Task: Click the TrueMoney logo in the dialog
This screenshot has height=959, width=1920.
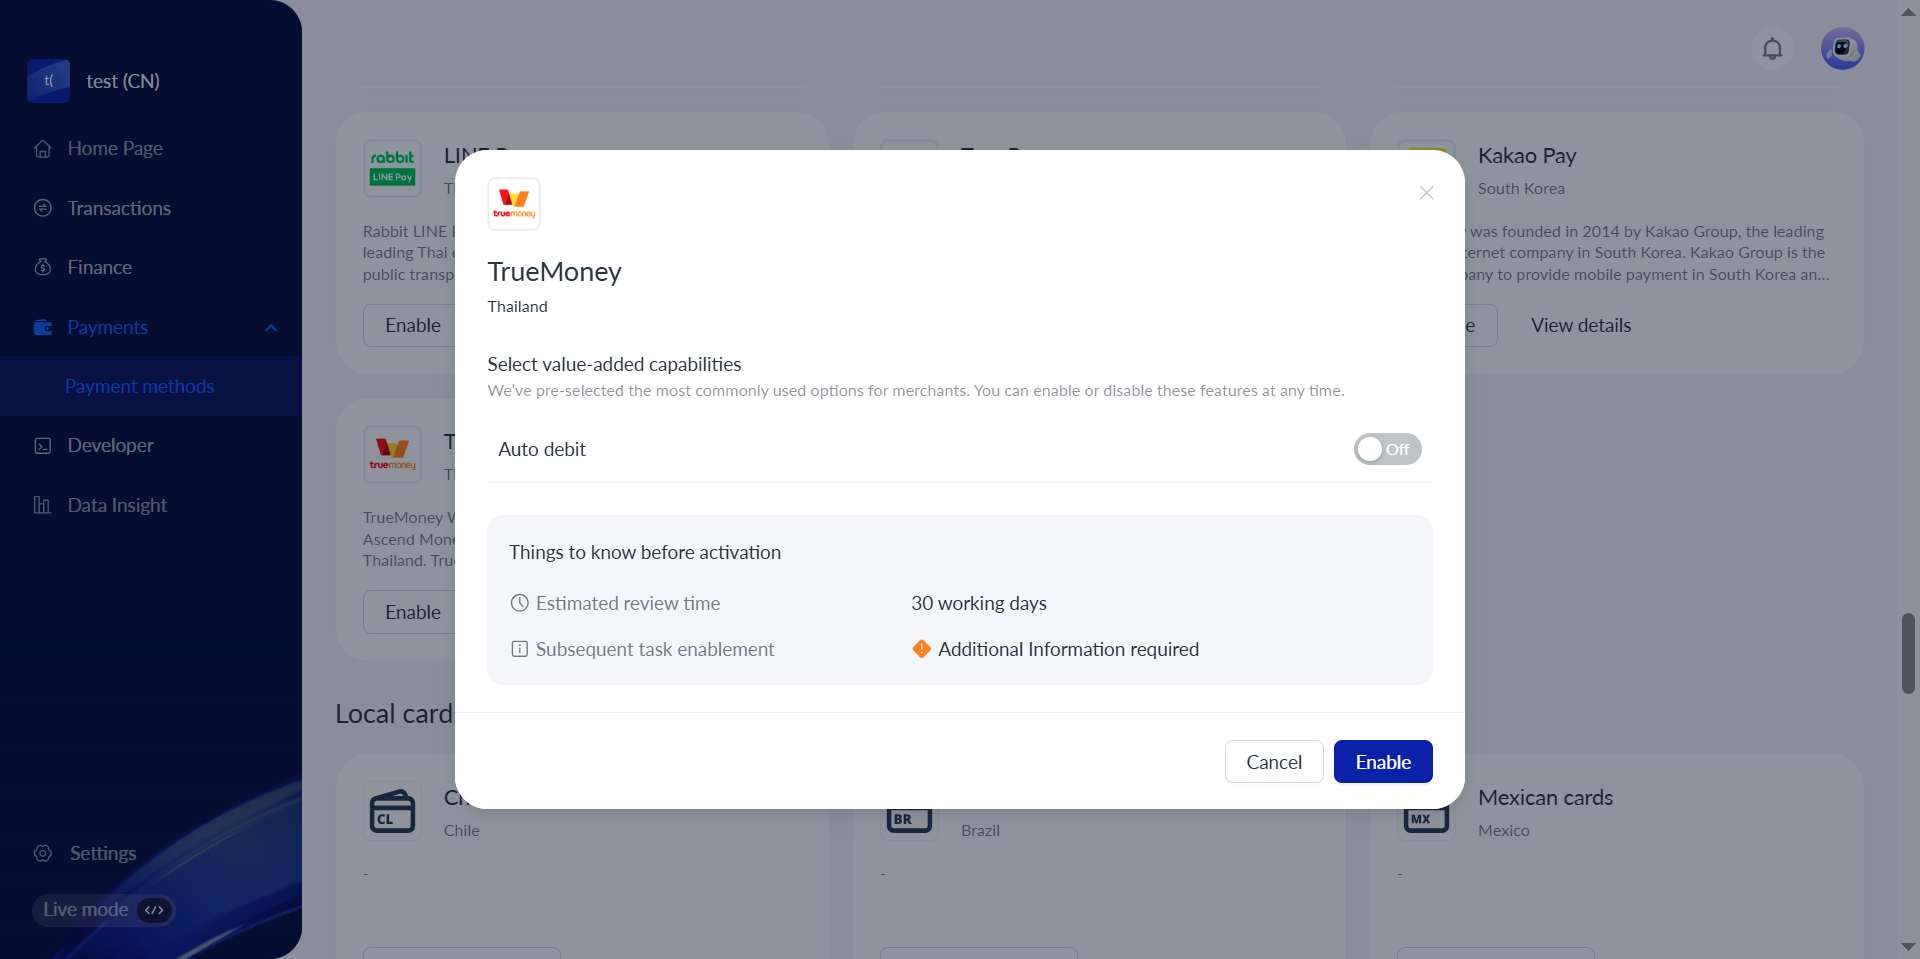Action: pos(514,204)
